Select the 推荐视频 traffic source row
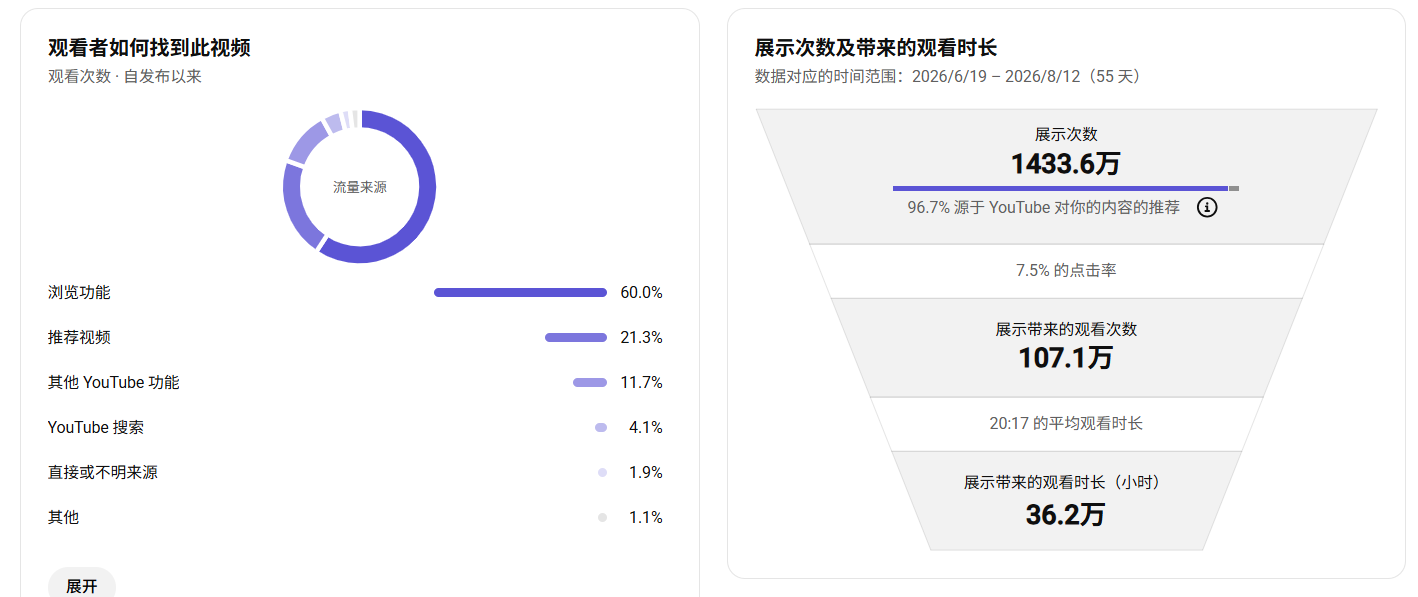This screenshot has height=597, width=1418. (x=355, y=337)
